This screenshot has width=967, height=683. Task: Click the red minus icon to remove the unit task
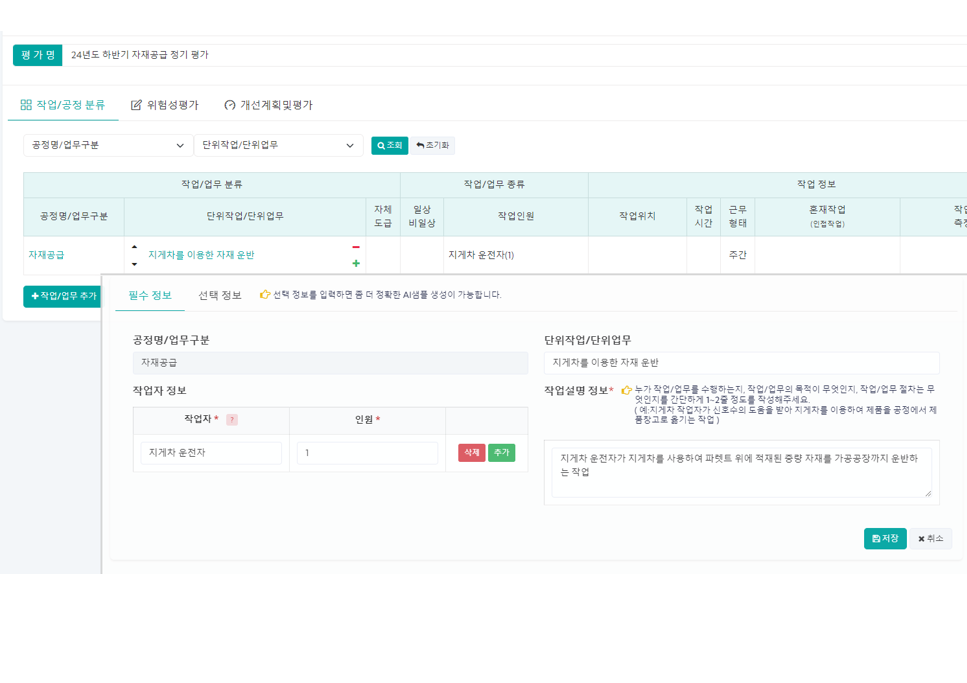(356, 247)
